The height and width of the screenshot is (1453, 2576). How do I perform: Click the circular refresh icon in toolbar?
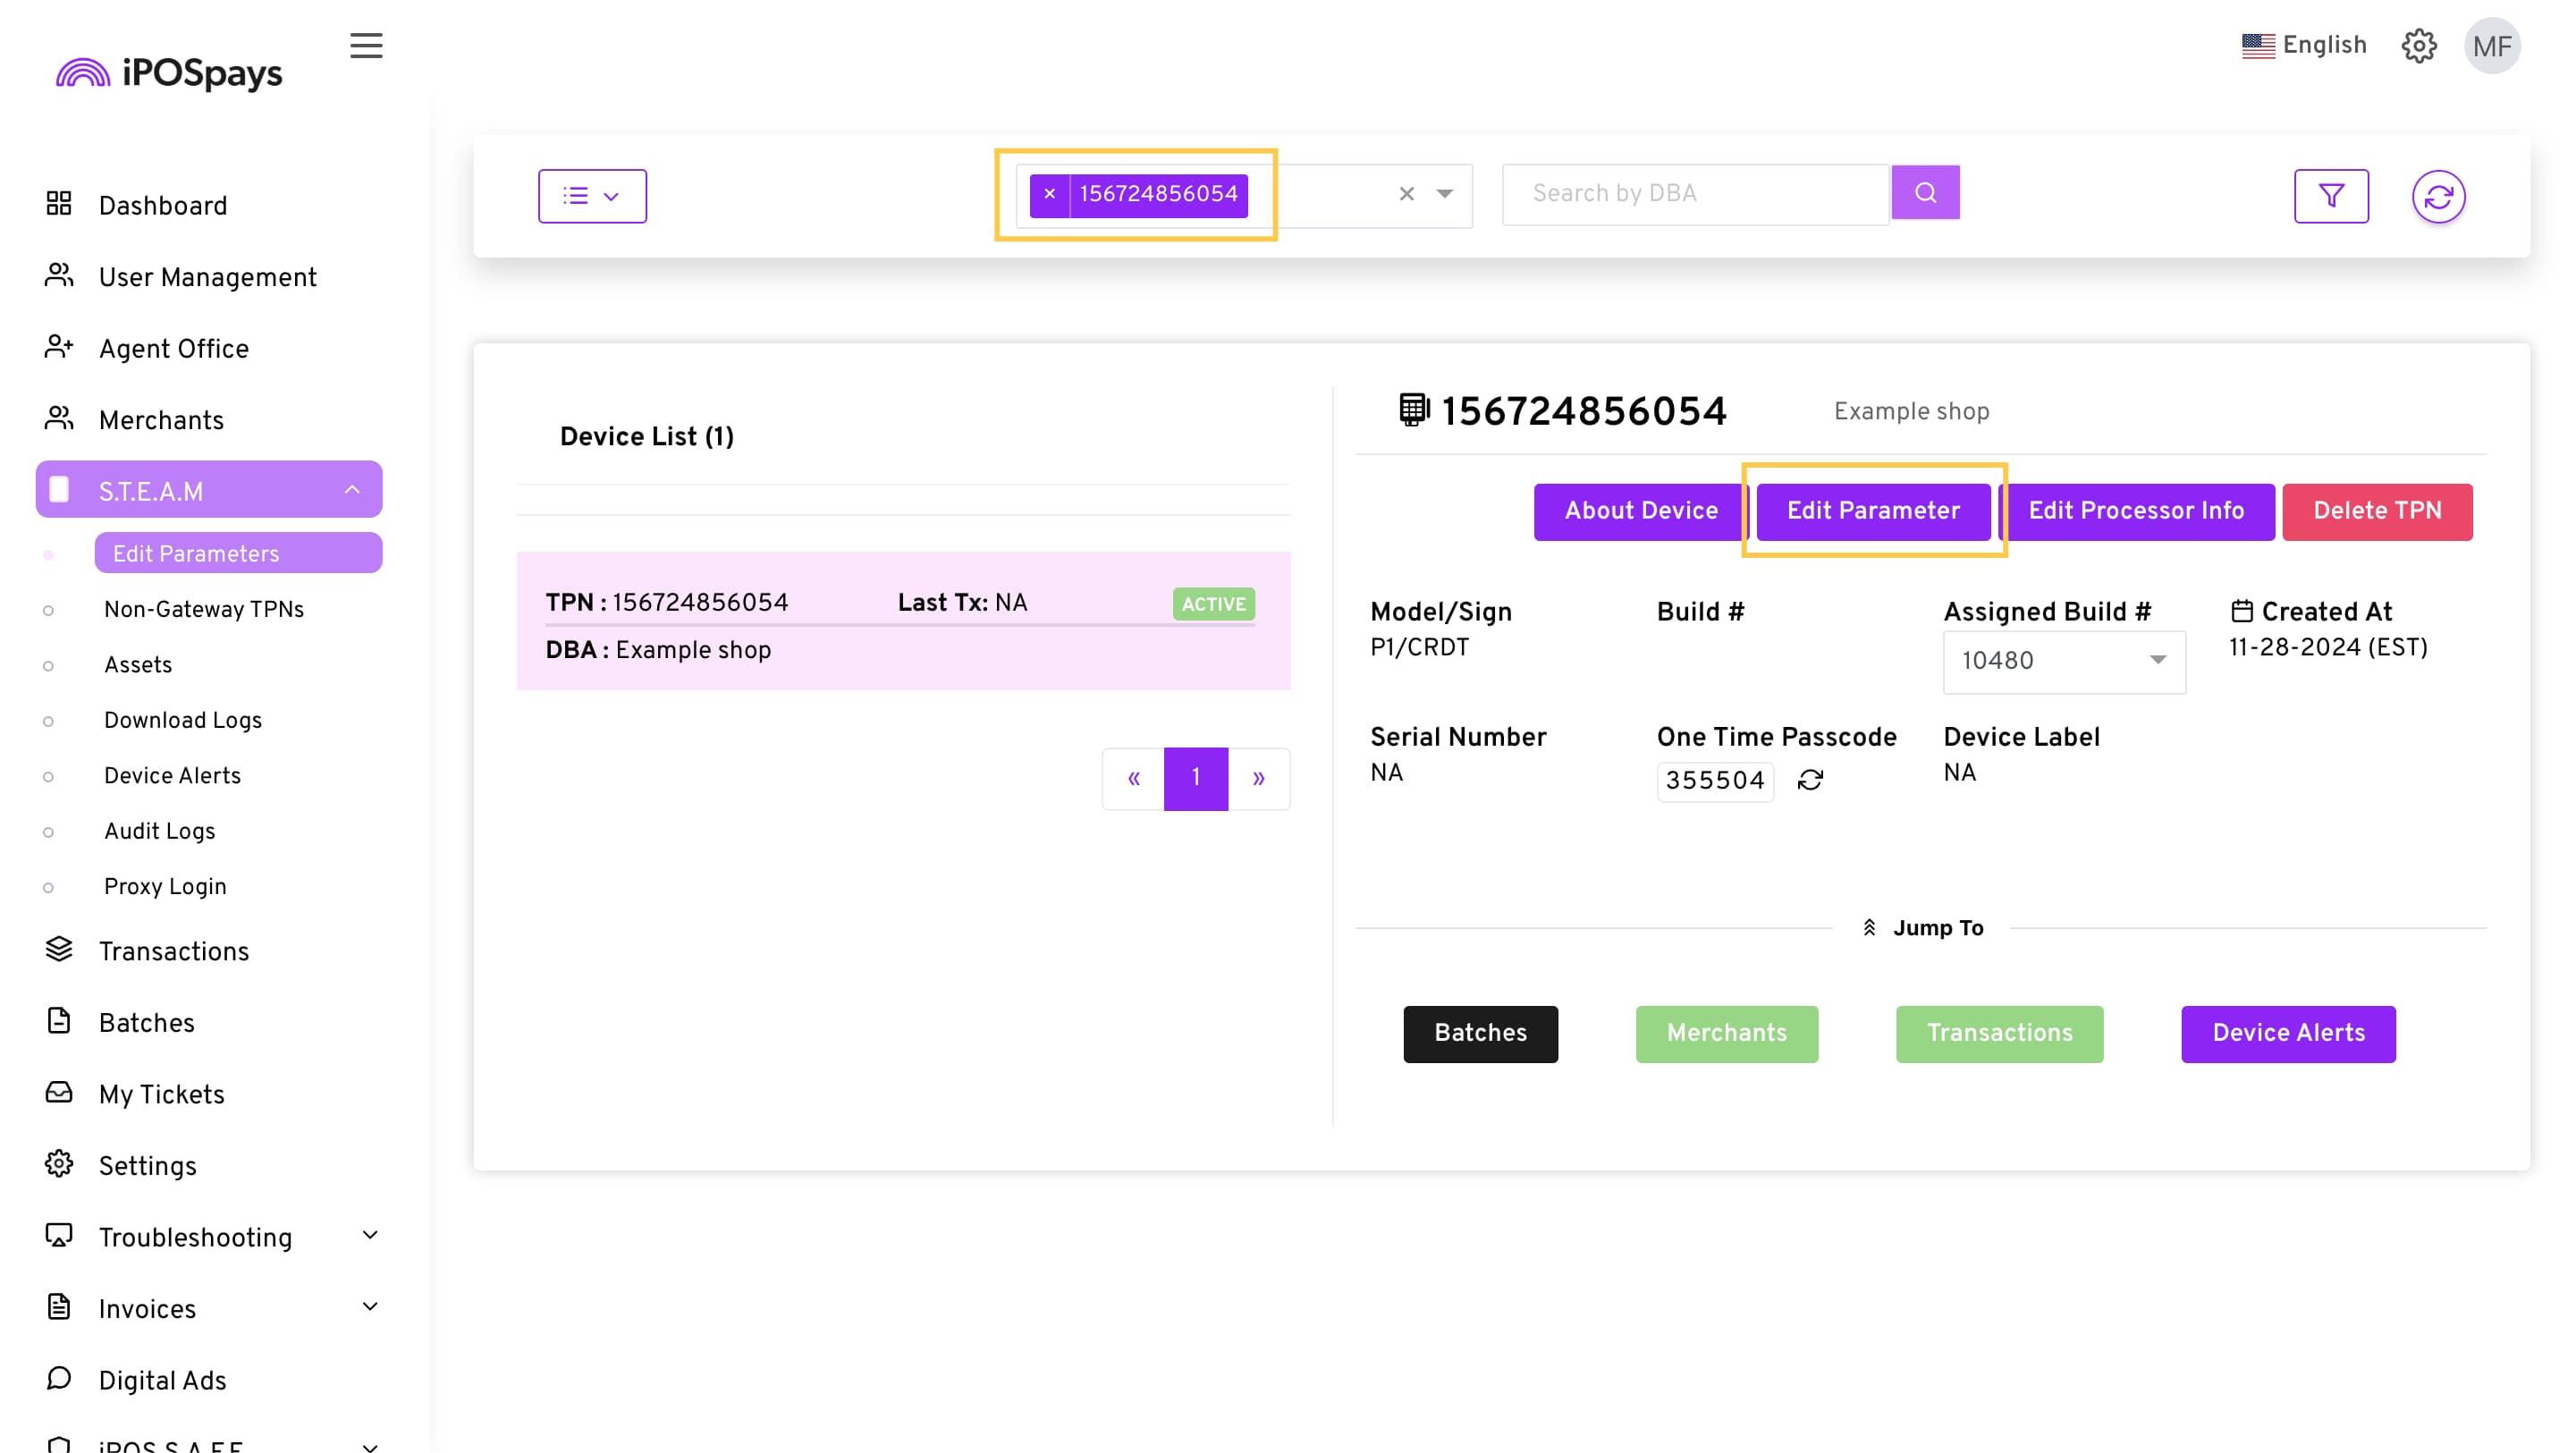(2437, 197)
